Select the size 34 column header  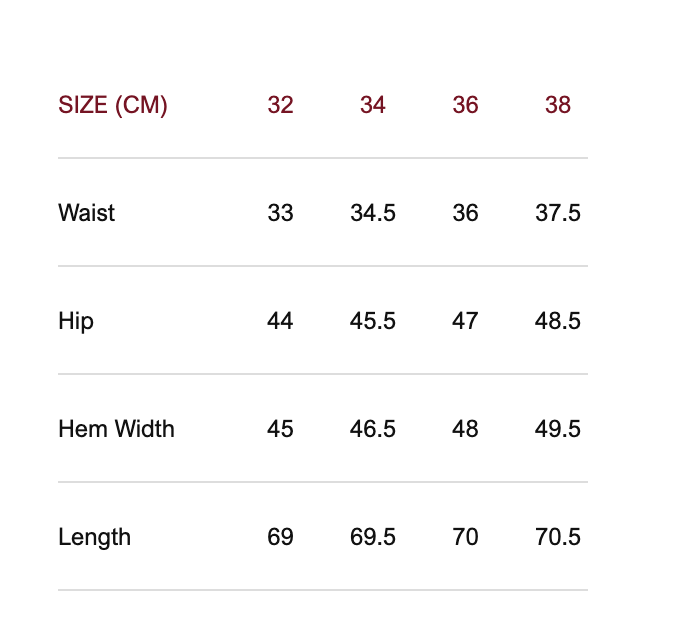click(373, 105)
